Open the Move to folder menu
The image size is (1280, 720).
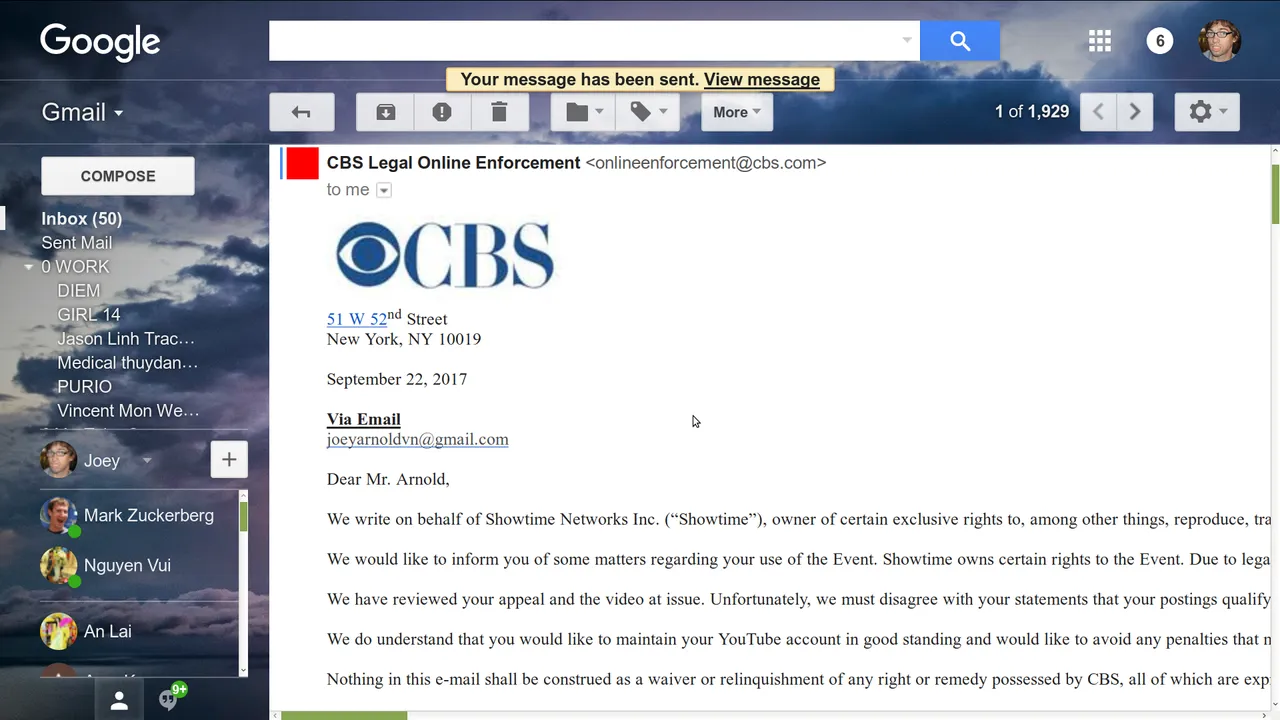(584, 112)
